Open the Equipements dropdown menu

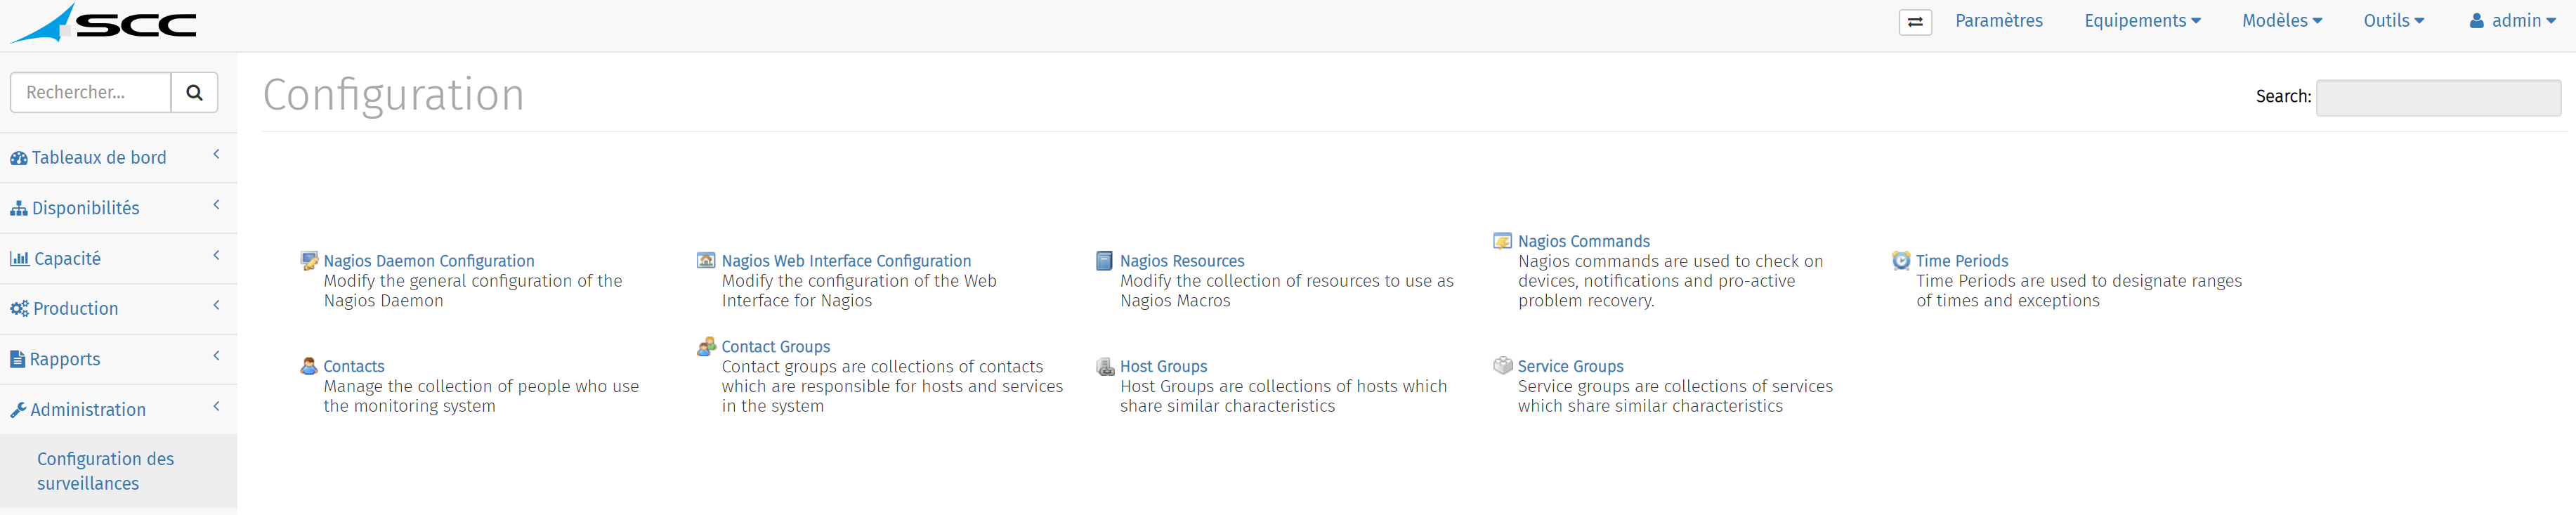tap(2142, 21)
